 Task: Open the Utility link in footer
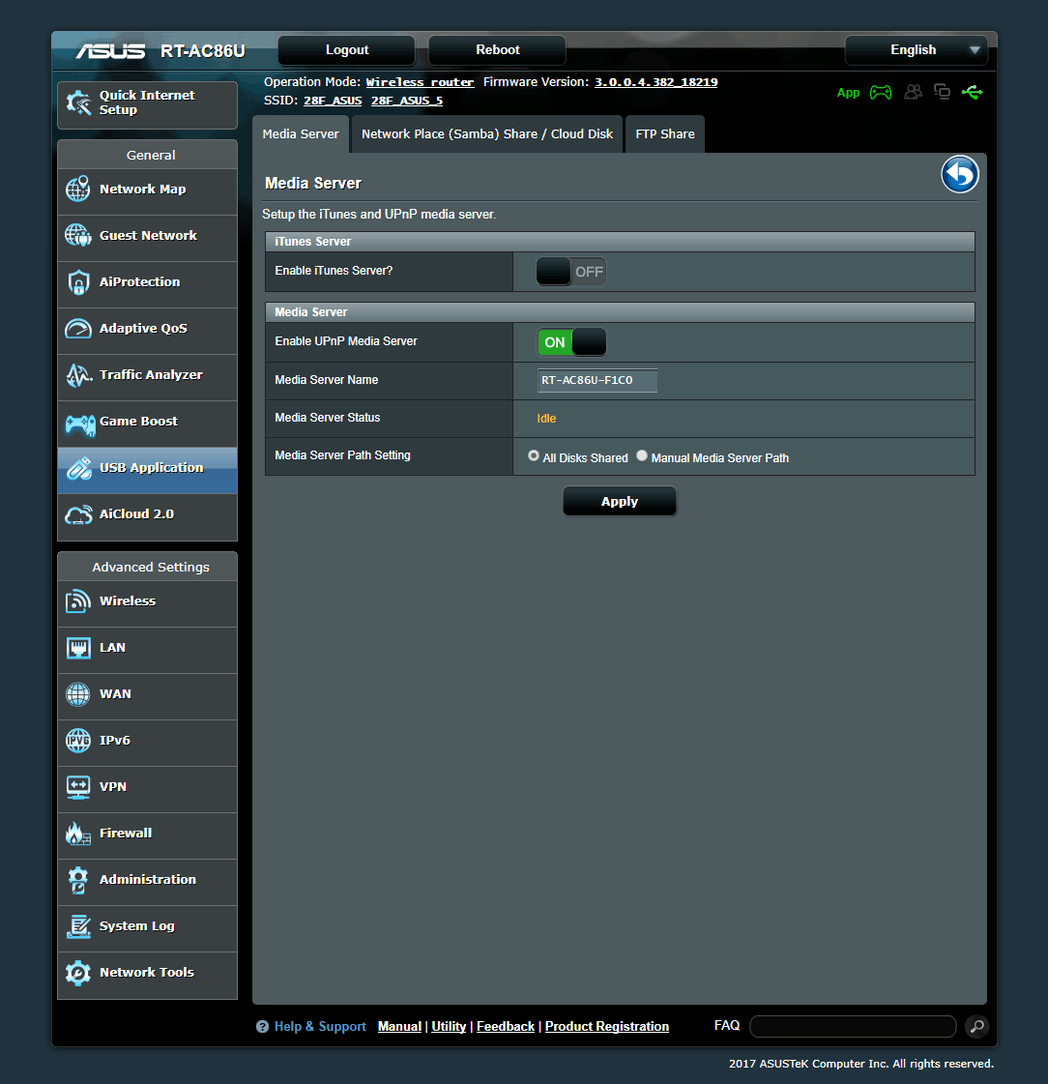point(449,1027)
